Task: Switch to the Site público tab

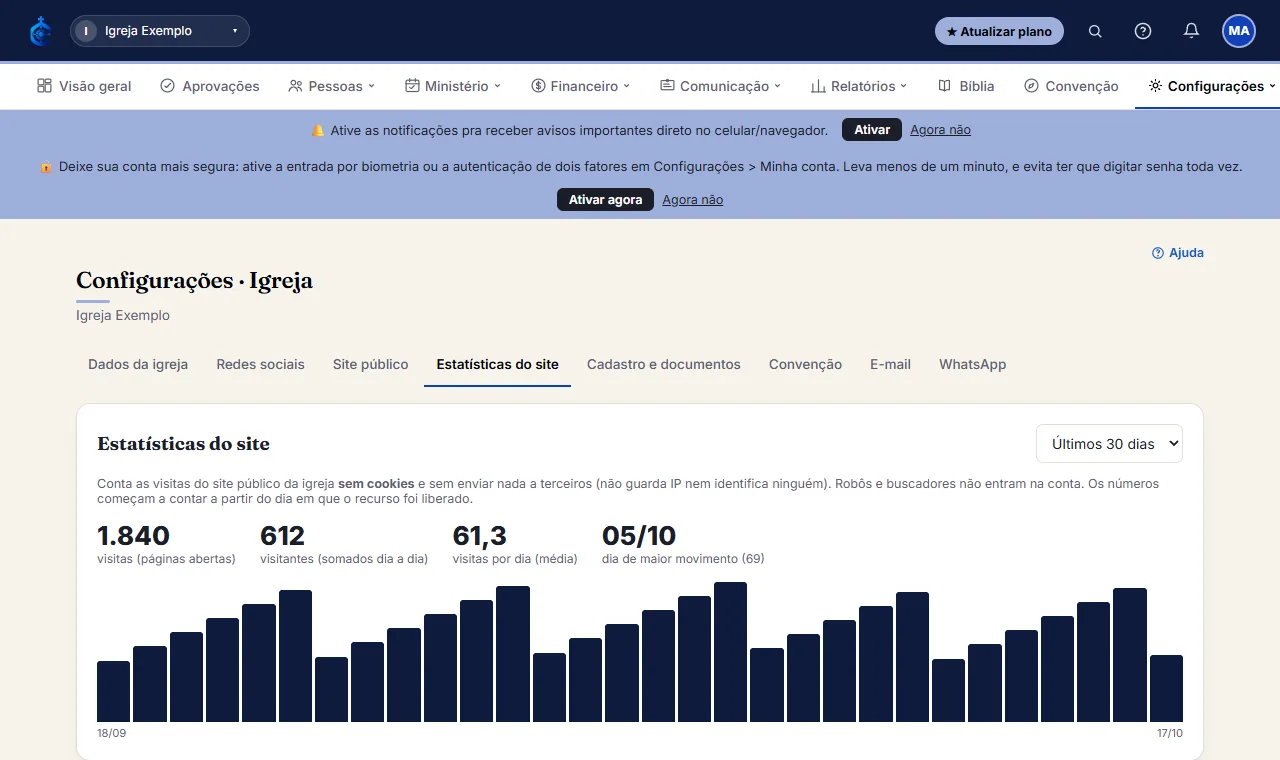Action: click(371, 364)
